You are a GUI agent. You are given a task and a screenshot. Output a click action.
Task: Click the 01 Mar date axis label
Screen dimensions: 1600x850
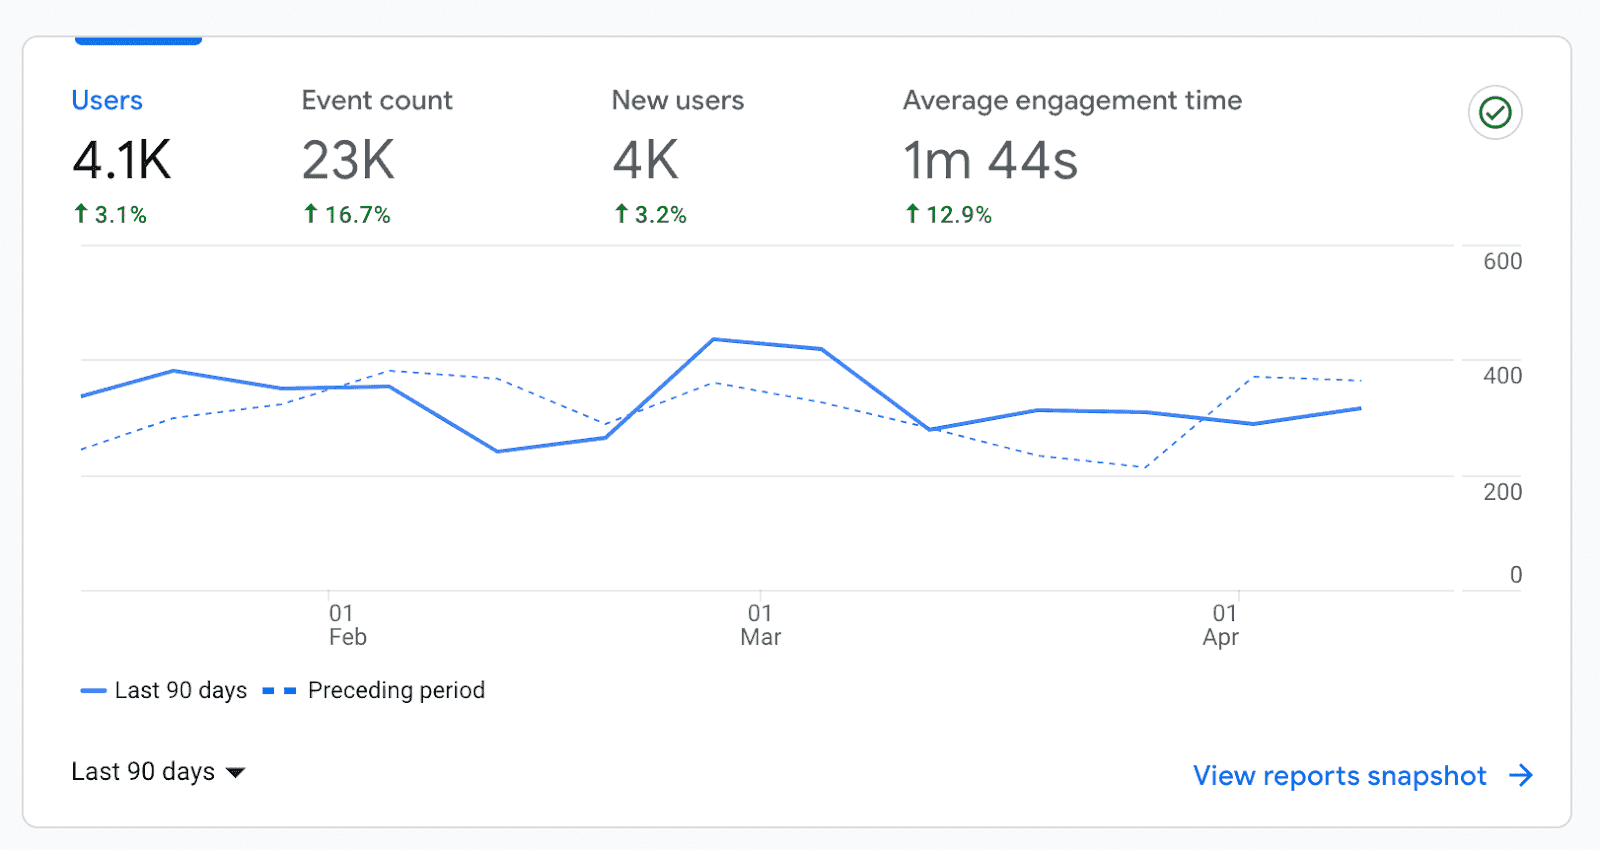[760, 625]
